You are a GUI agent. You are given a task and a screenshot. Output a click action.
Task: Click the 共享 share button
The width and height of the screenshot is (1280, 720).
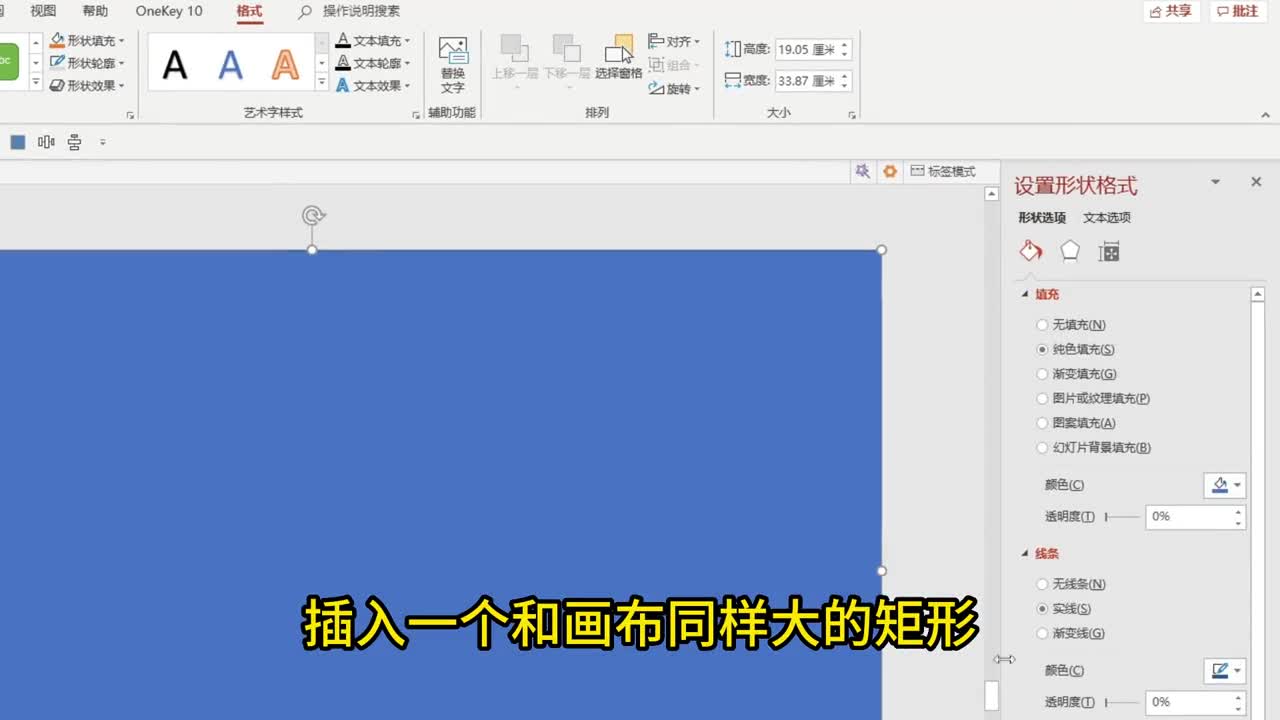click(1171, 11)
